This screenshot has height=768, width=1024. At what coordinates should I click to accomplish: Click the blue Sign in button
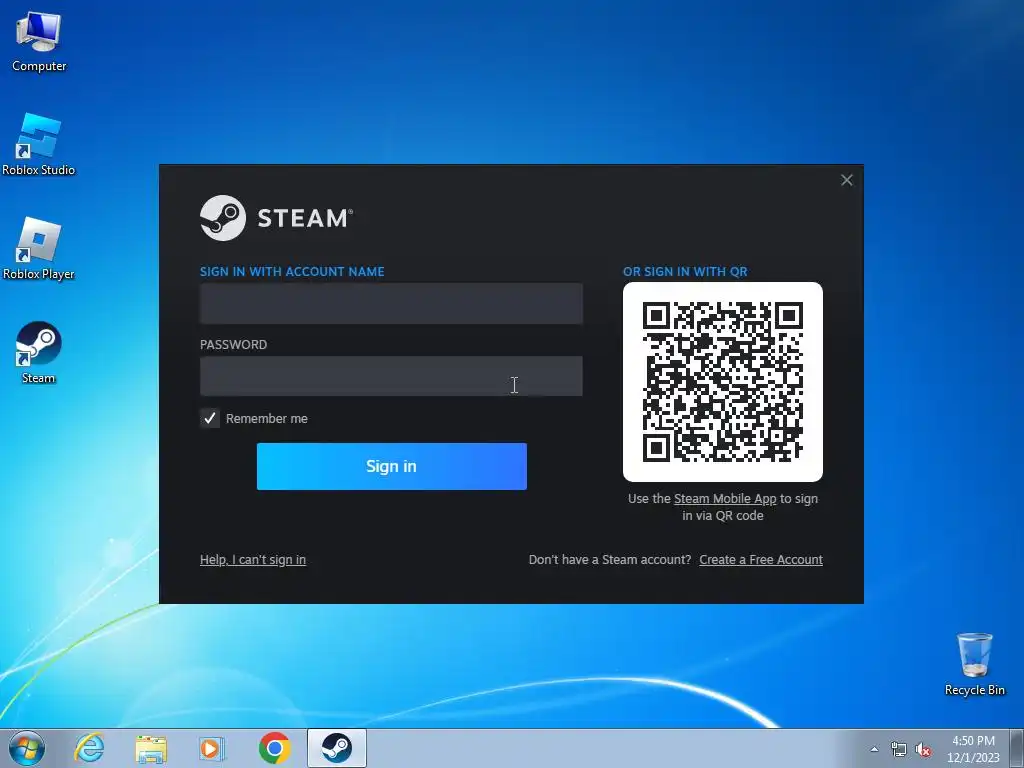coord(392,466)
